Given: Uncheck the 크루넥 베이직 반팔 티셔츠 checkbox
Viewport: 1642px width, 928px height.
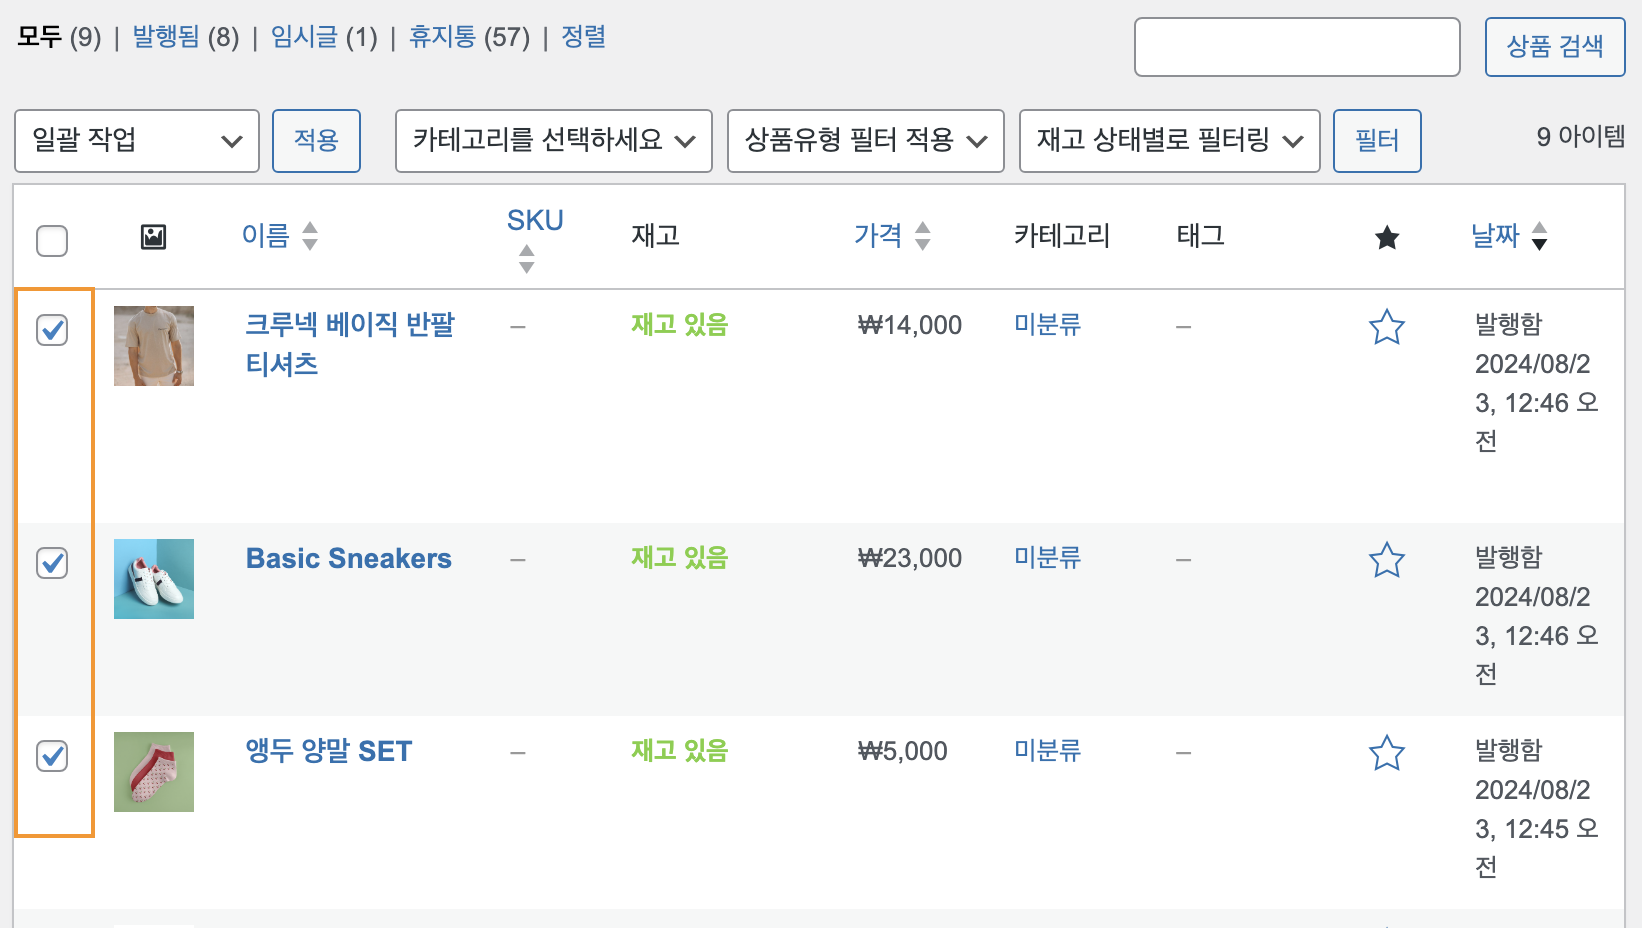Looking at the screenshot, I should (52, 330).
